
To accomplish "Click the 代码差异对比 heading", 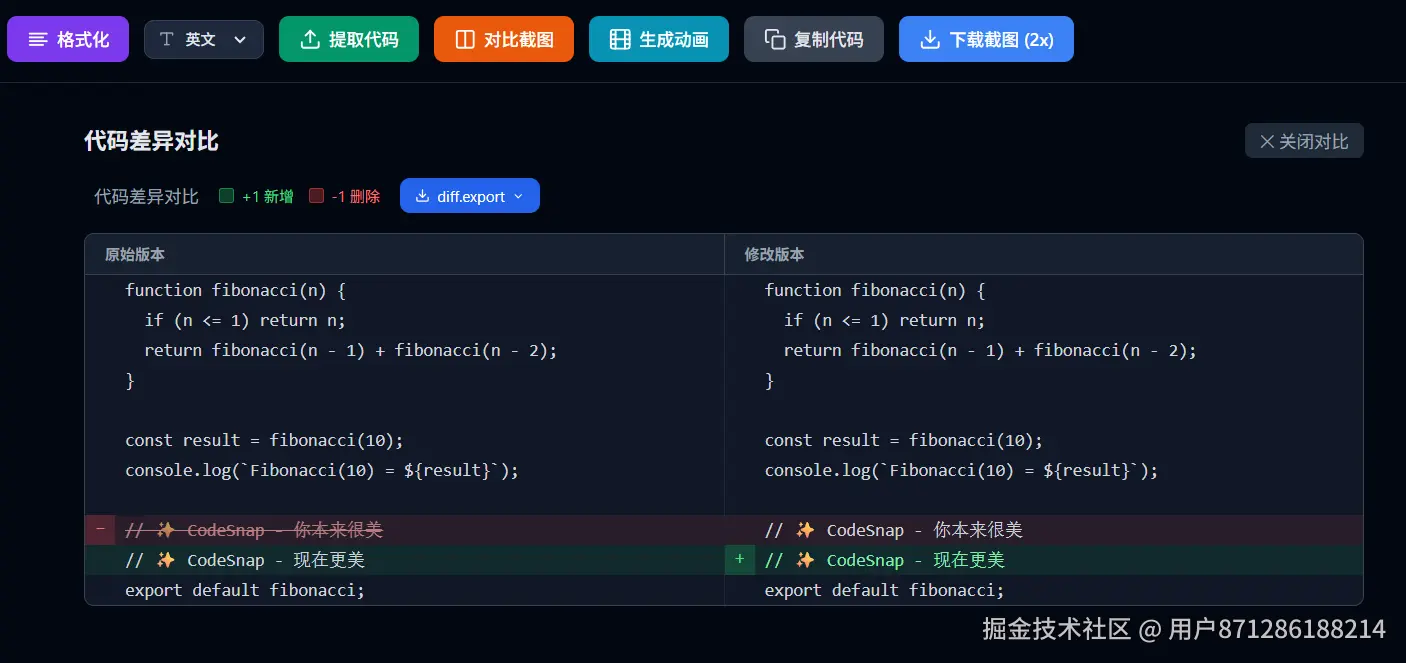I will click(x=151, y=141).
